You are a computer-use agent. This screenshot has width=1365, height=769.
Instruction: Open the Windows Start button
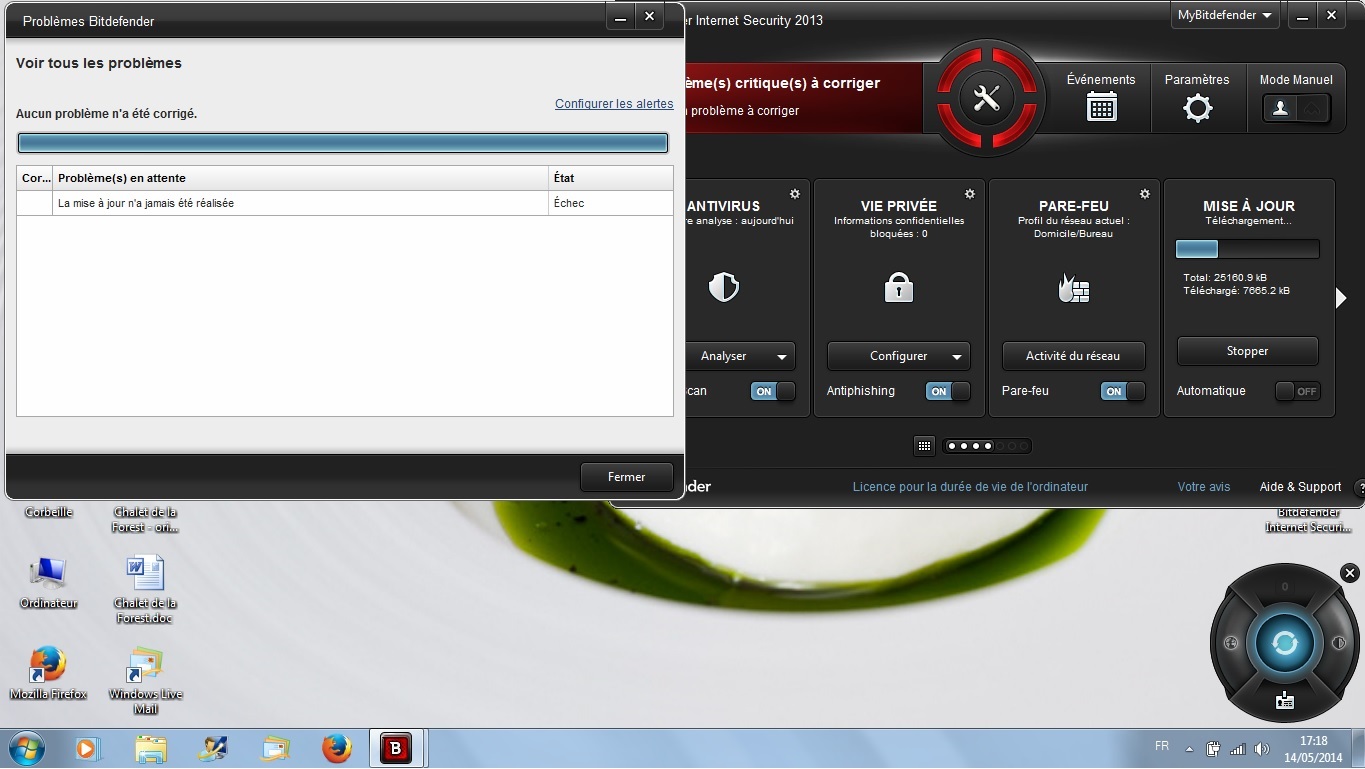tap(26, 748)
